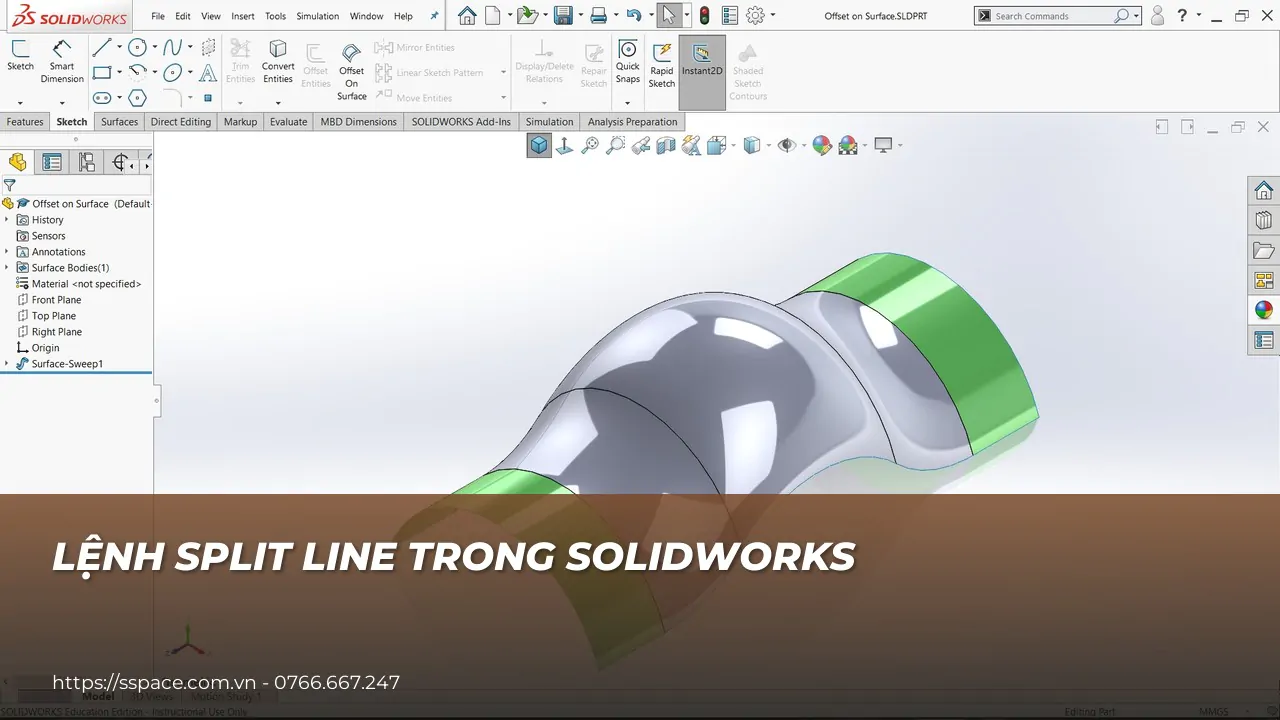Select the Front Plane item
The width and height of the screenshot is (1280, 720).
(x=56, y=300)
